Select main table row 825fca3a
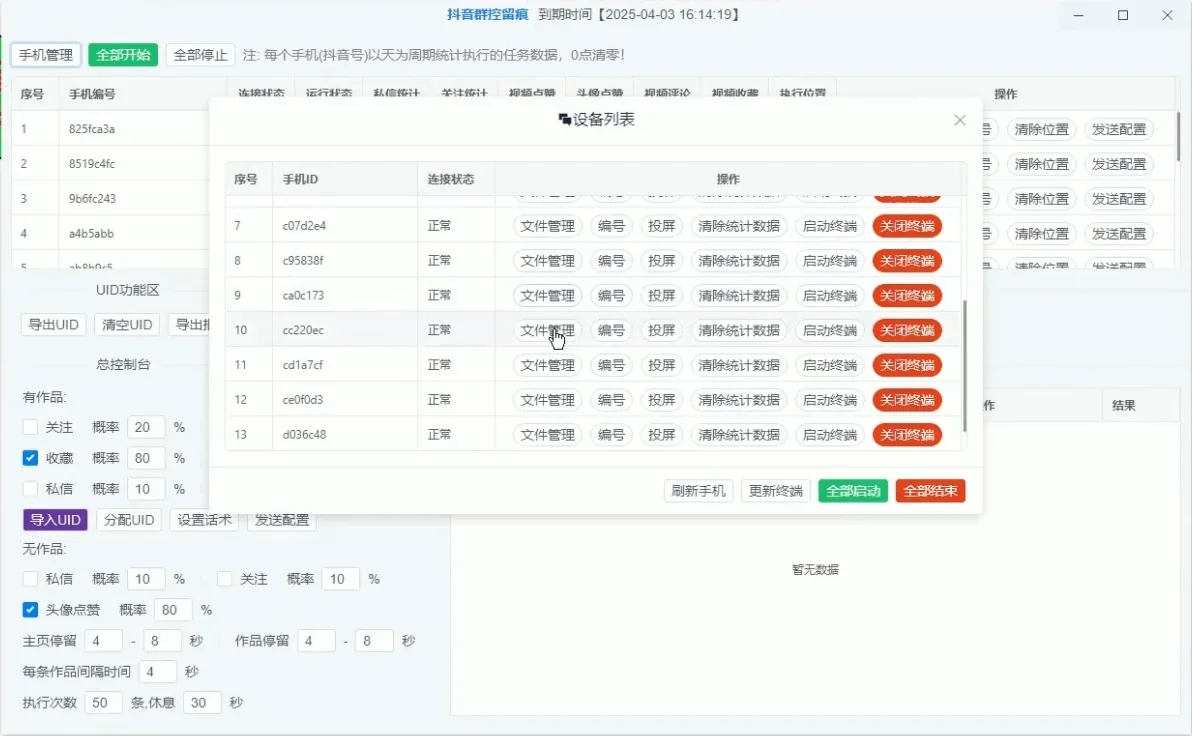This screenshot has height=736, width=1192. [92, 129]
